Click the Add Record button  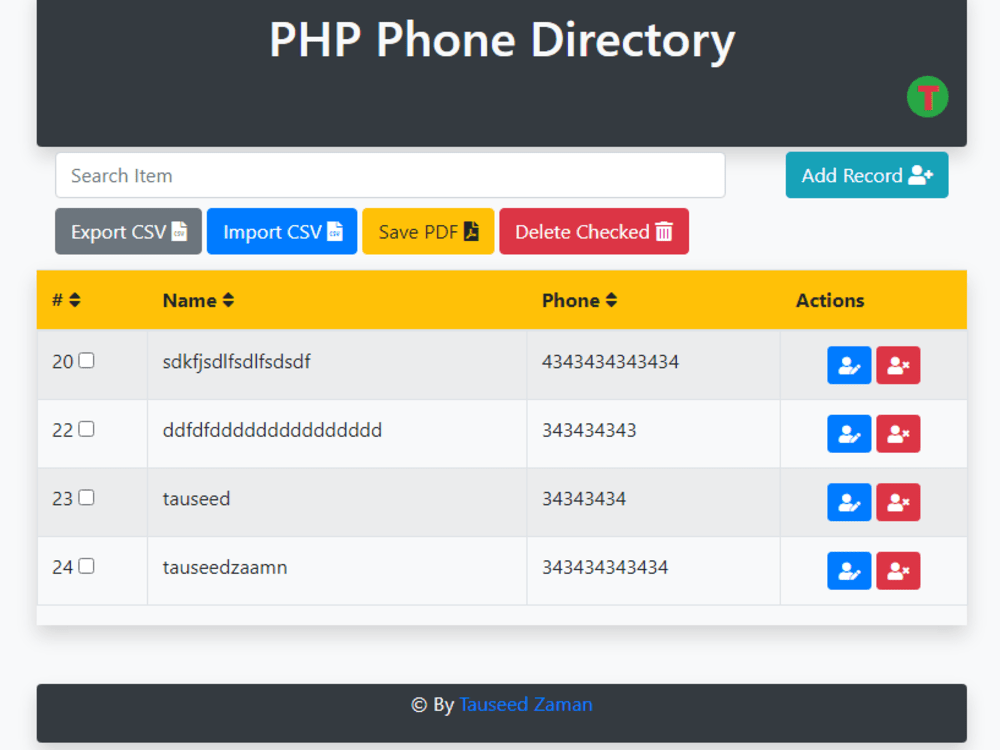(867, 175)
